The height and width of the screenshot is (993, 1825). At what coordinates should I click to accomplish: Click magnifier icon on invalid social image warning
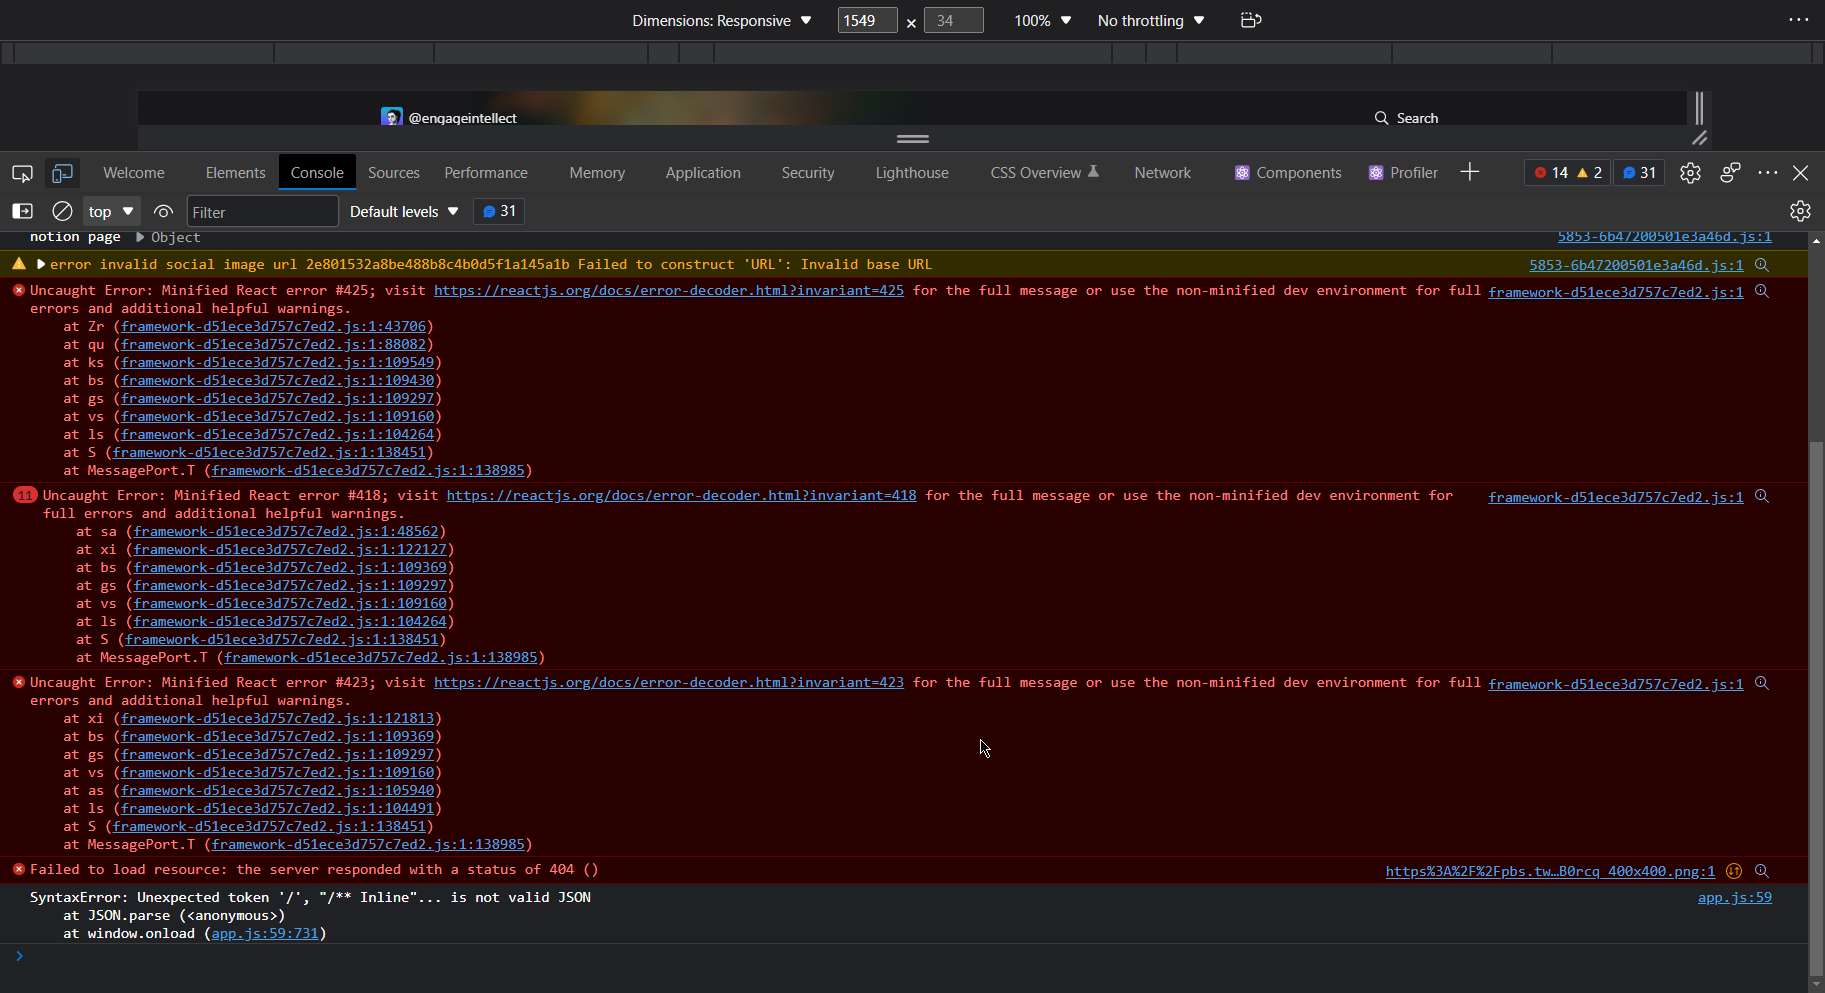[x=1762, y=265]
